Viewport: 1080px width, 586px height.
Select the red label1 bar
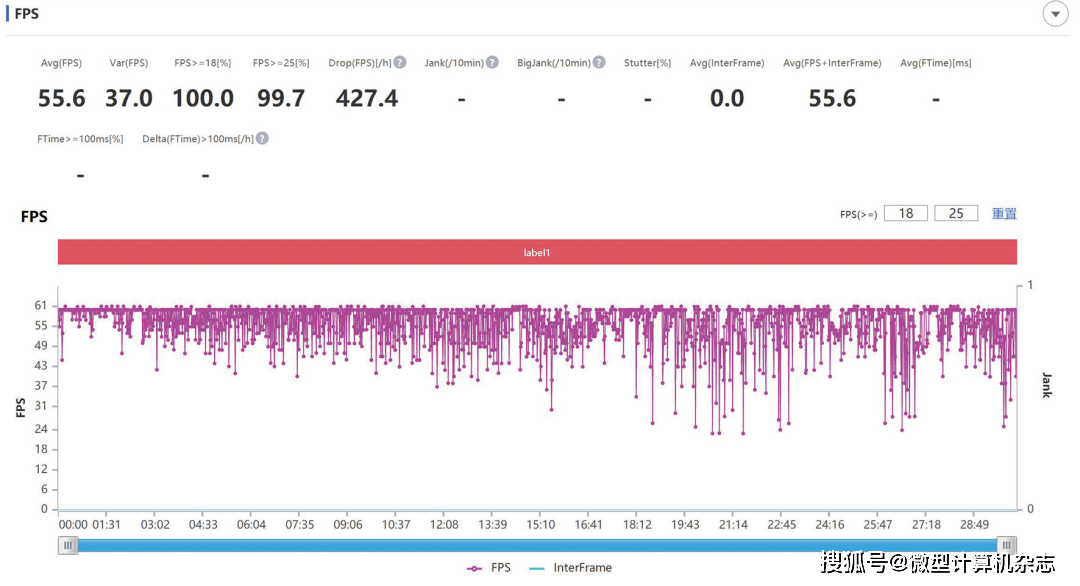tap(537, 253)
